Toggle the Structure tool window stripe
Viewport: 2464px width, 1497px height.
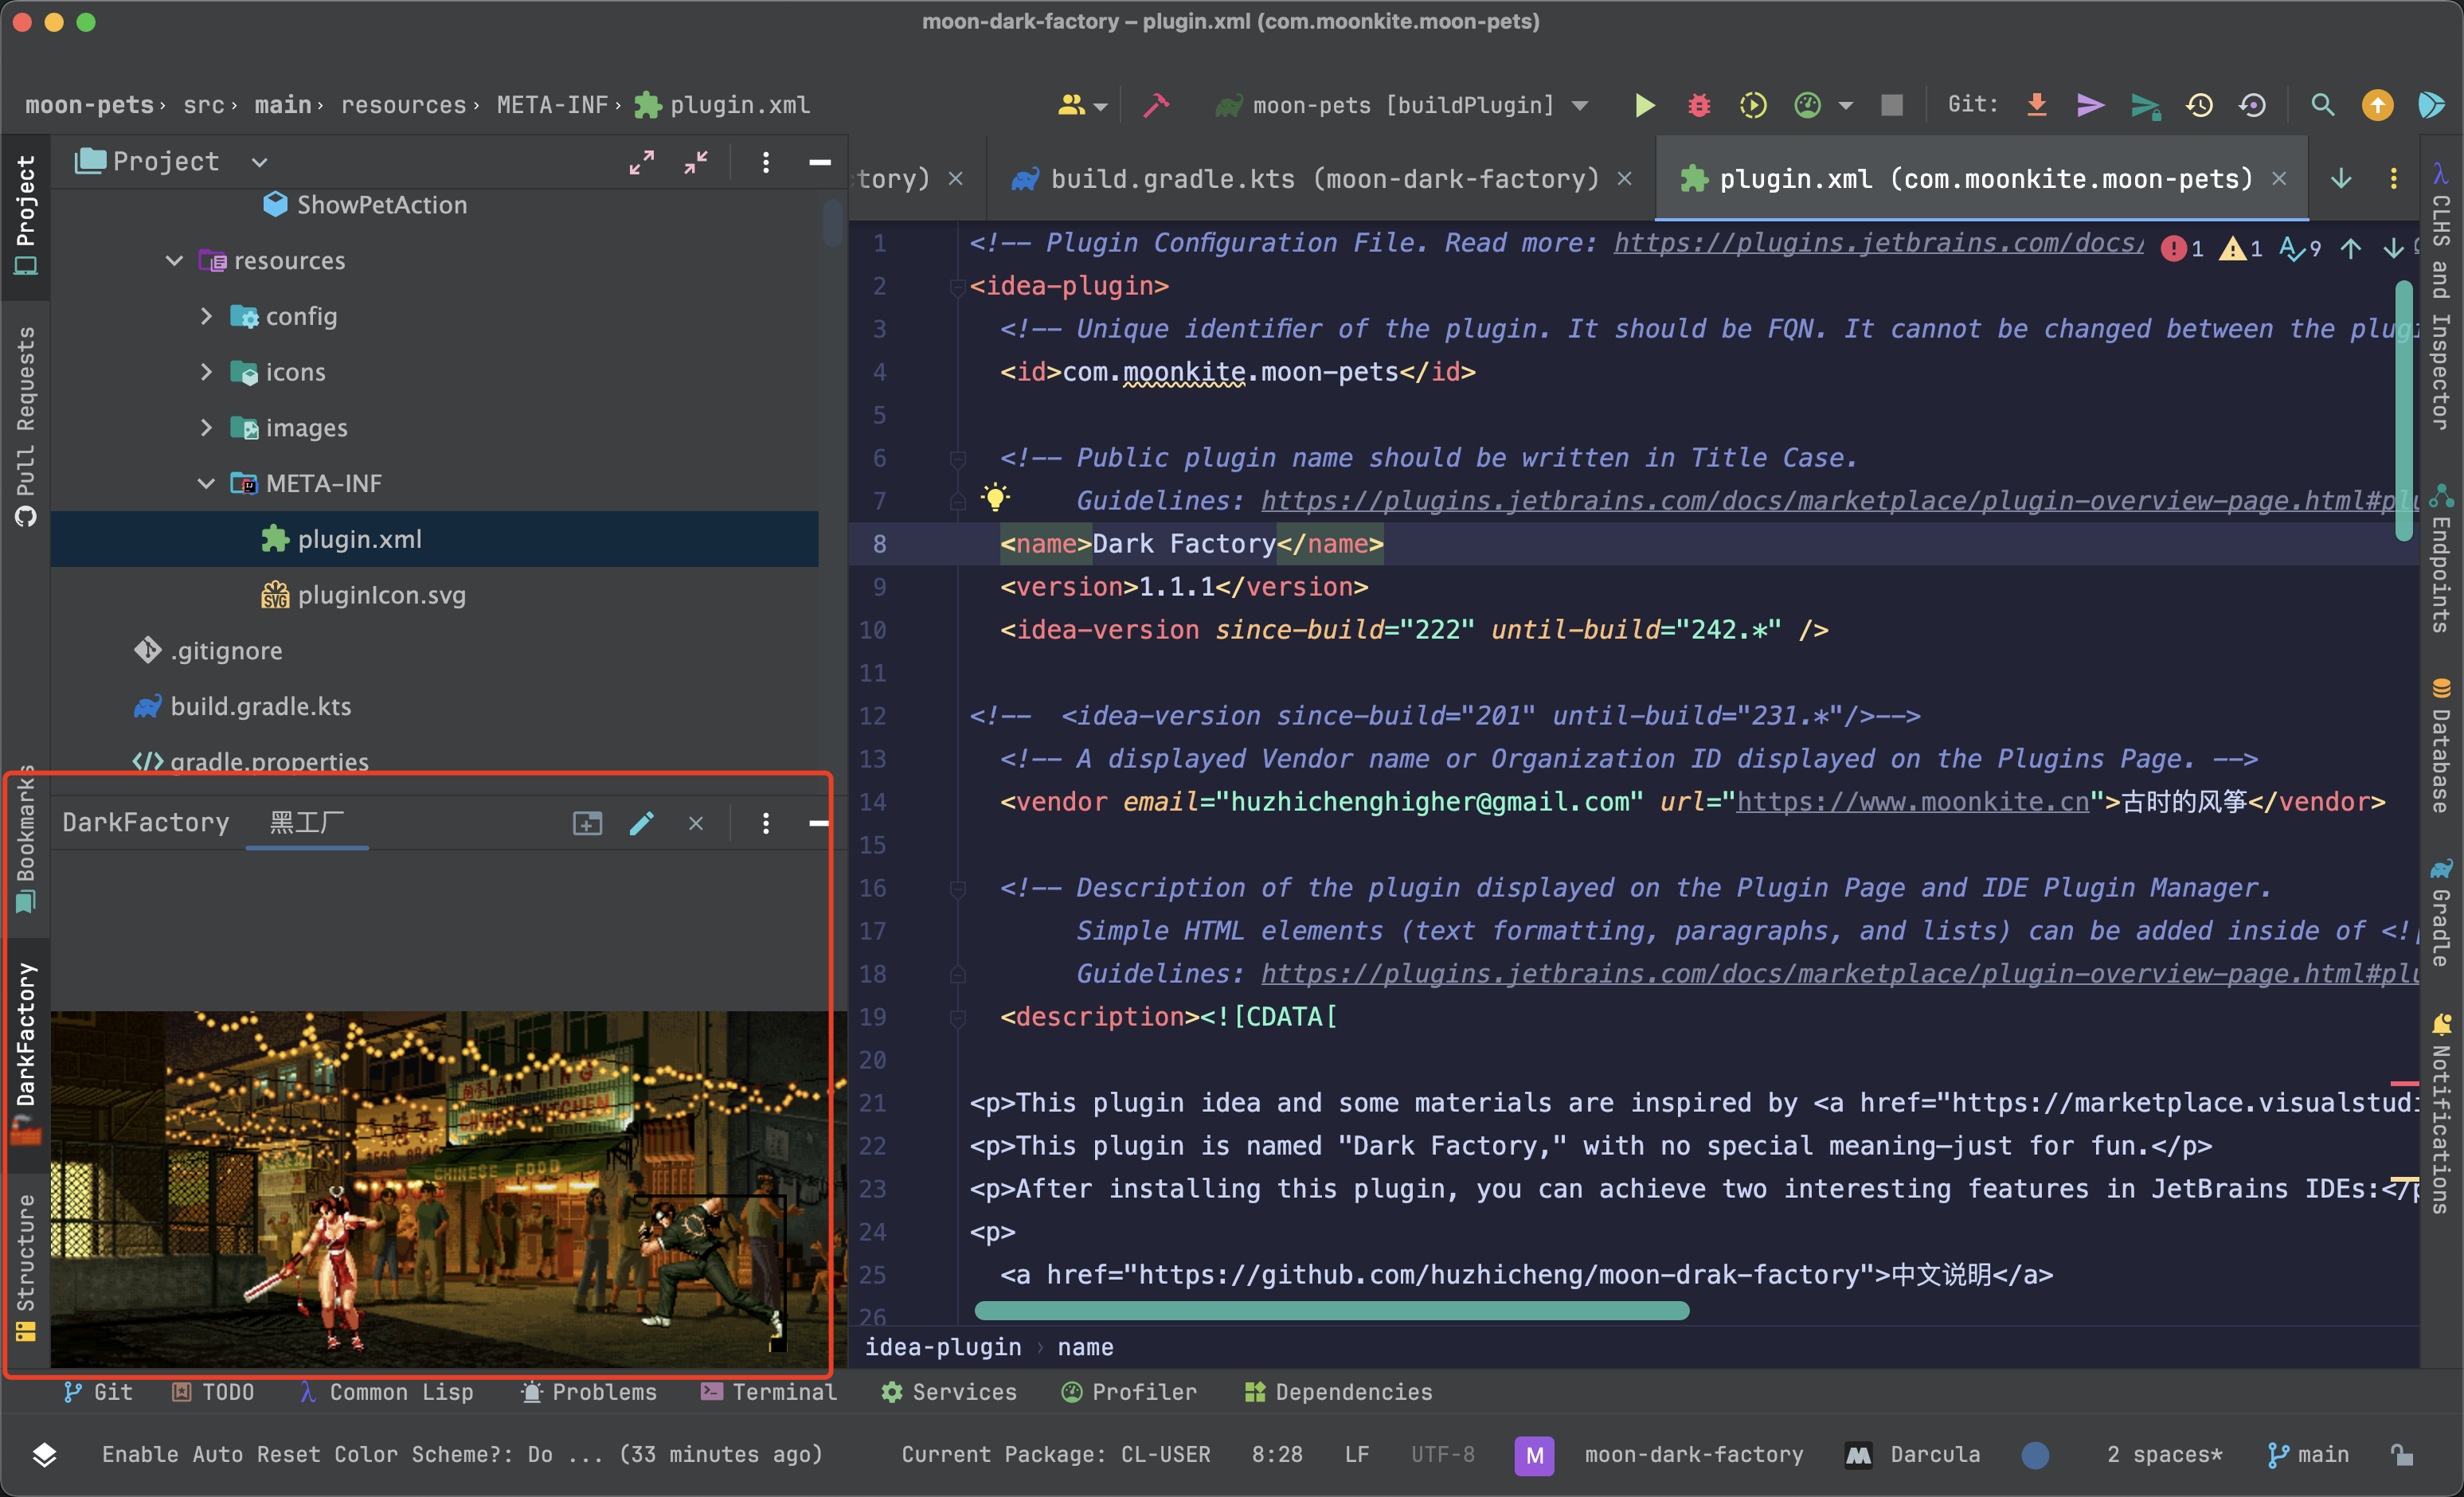coord(25,1265)
